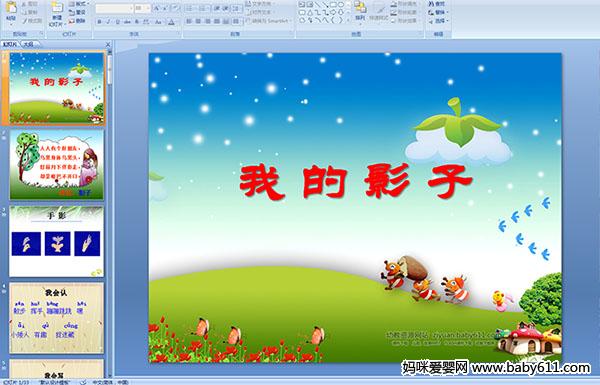The width and height of the screenshot is (600, 385).
Task: Select the 手影 slide thumbnail
Action: click(57, 241)
